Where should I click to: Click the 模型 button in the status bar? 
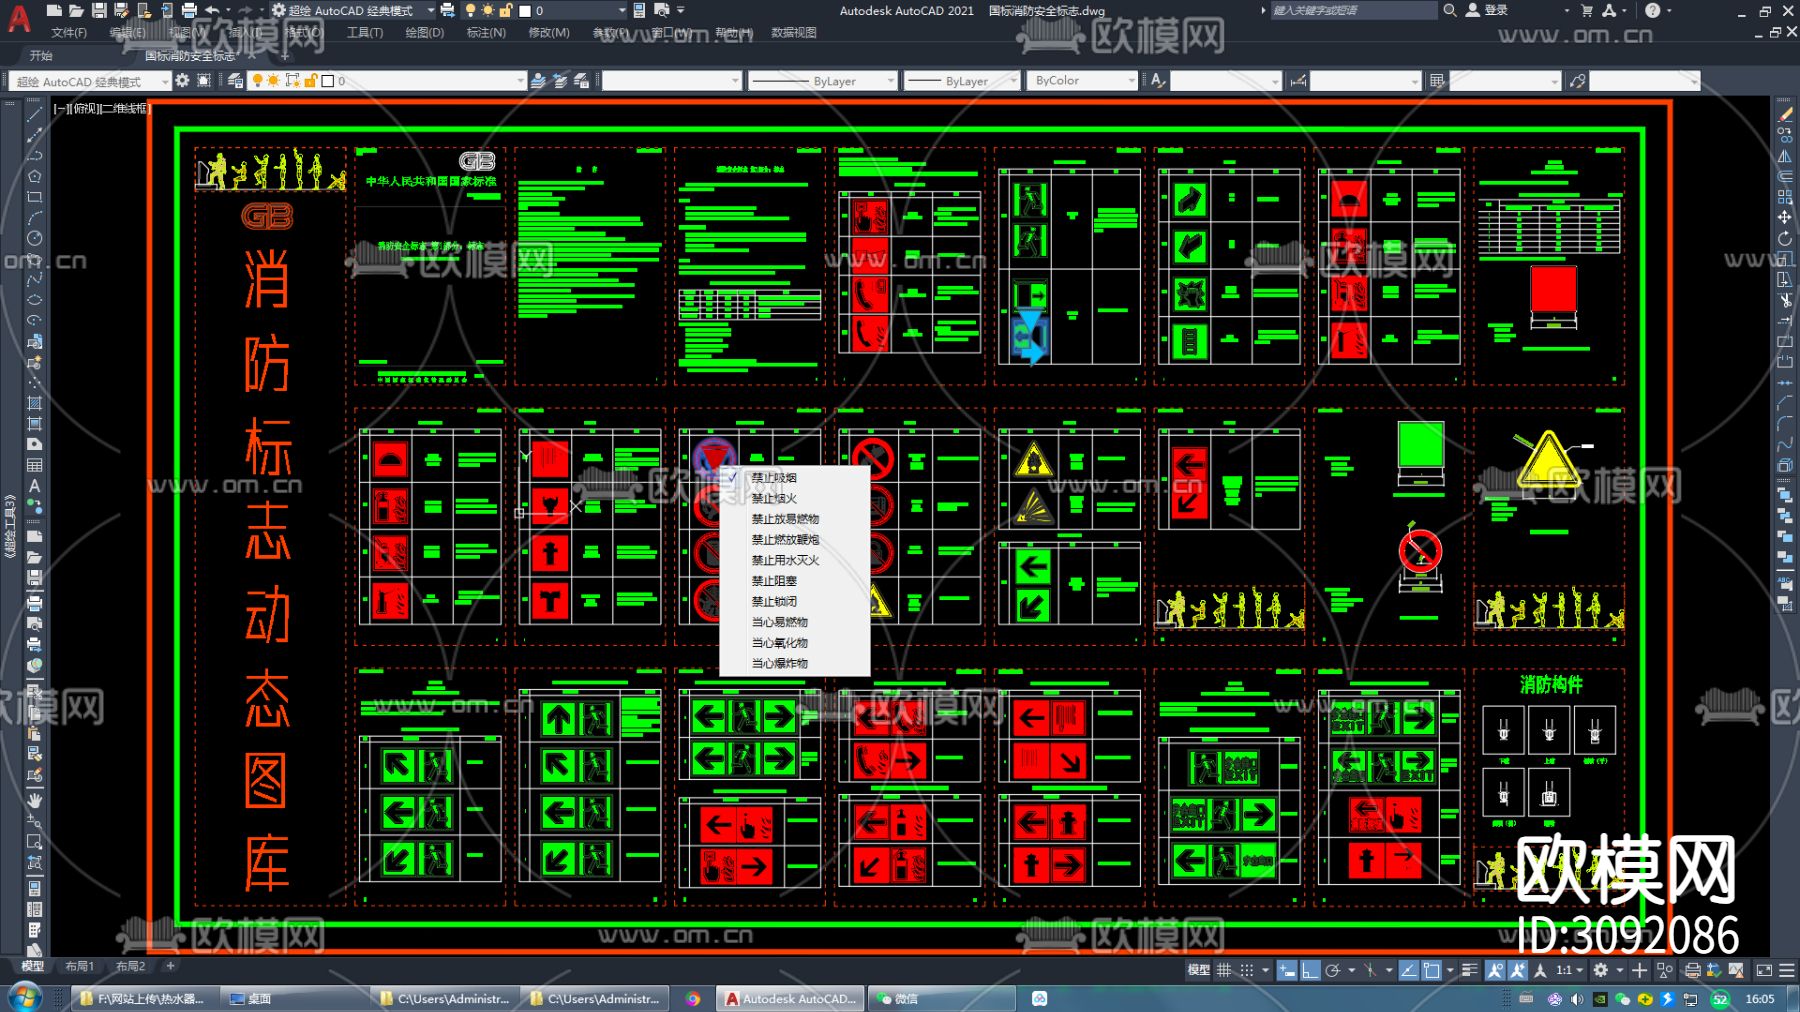click(x=1198, y=970)
